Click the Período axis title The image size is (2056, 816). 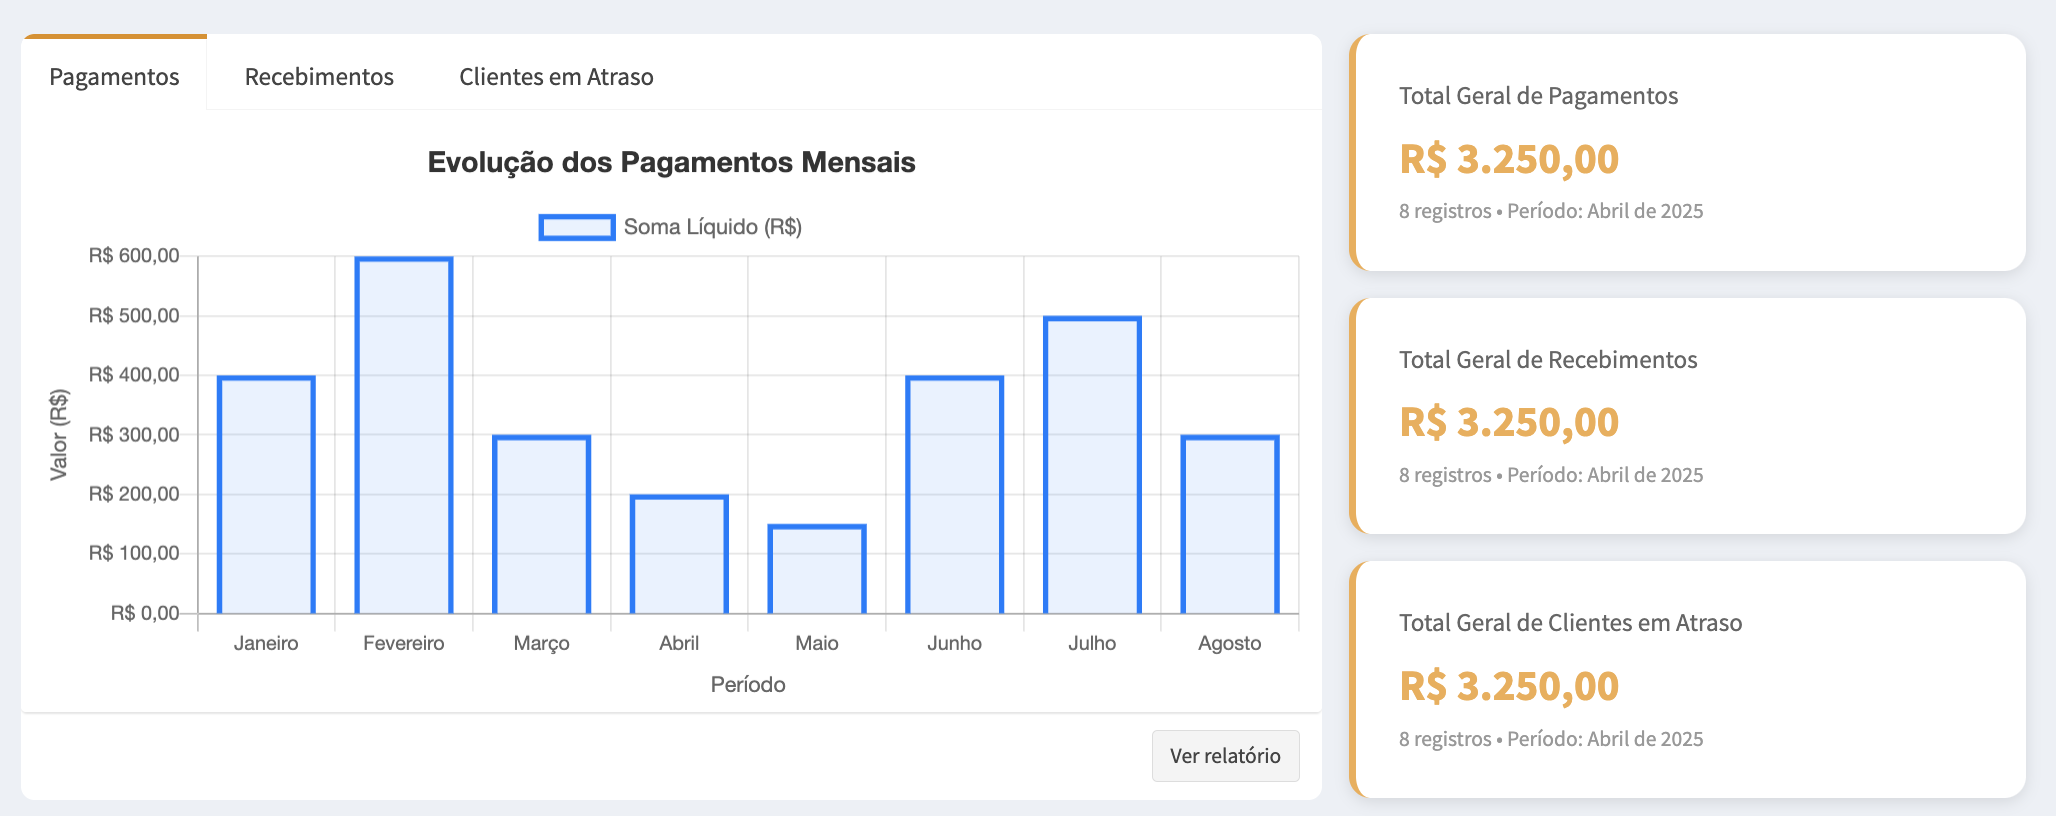click(x=748, y=685)
